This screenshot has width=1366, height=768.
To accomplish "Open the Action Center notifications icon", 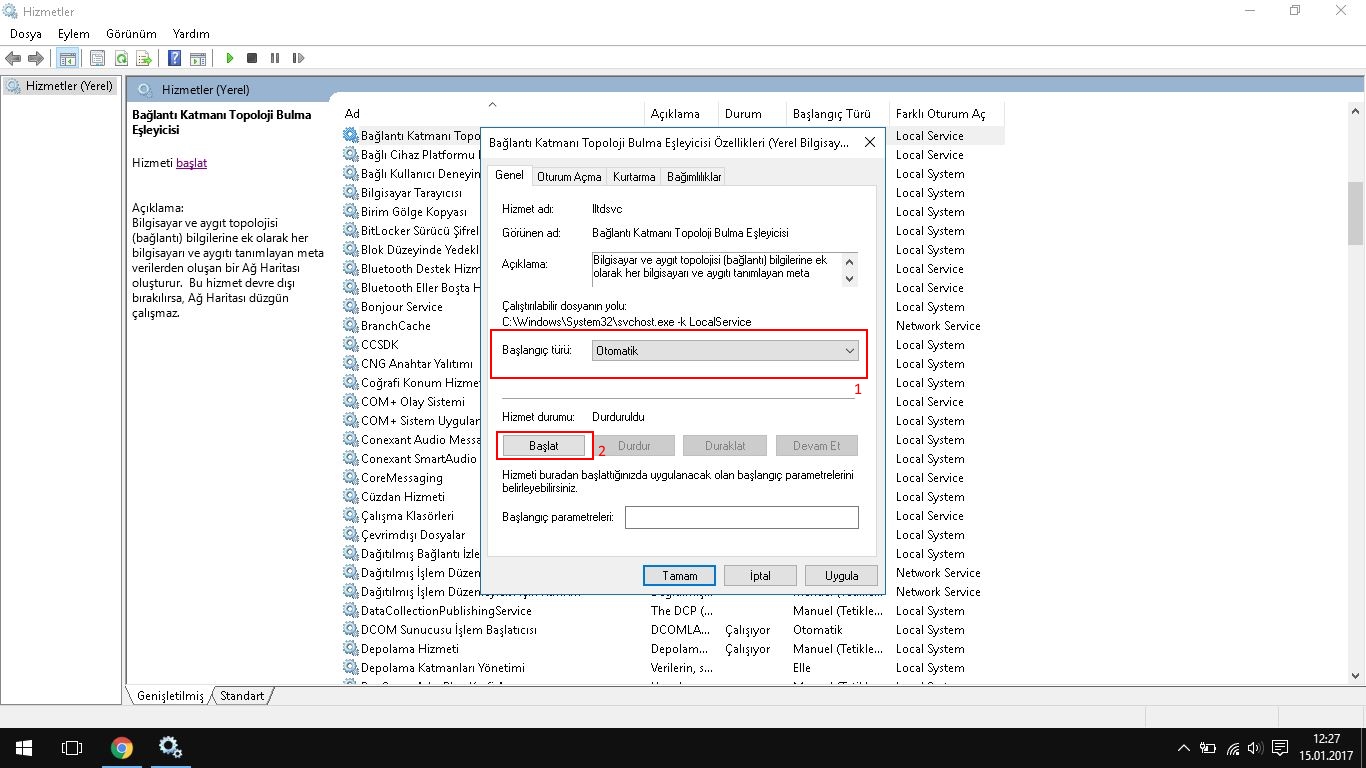I will [x=1280, y=748].
